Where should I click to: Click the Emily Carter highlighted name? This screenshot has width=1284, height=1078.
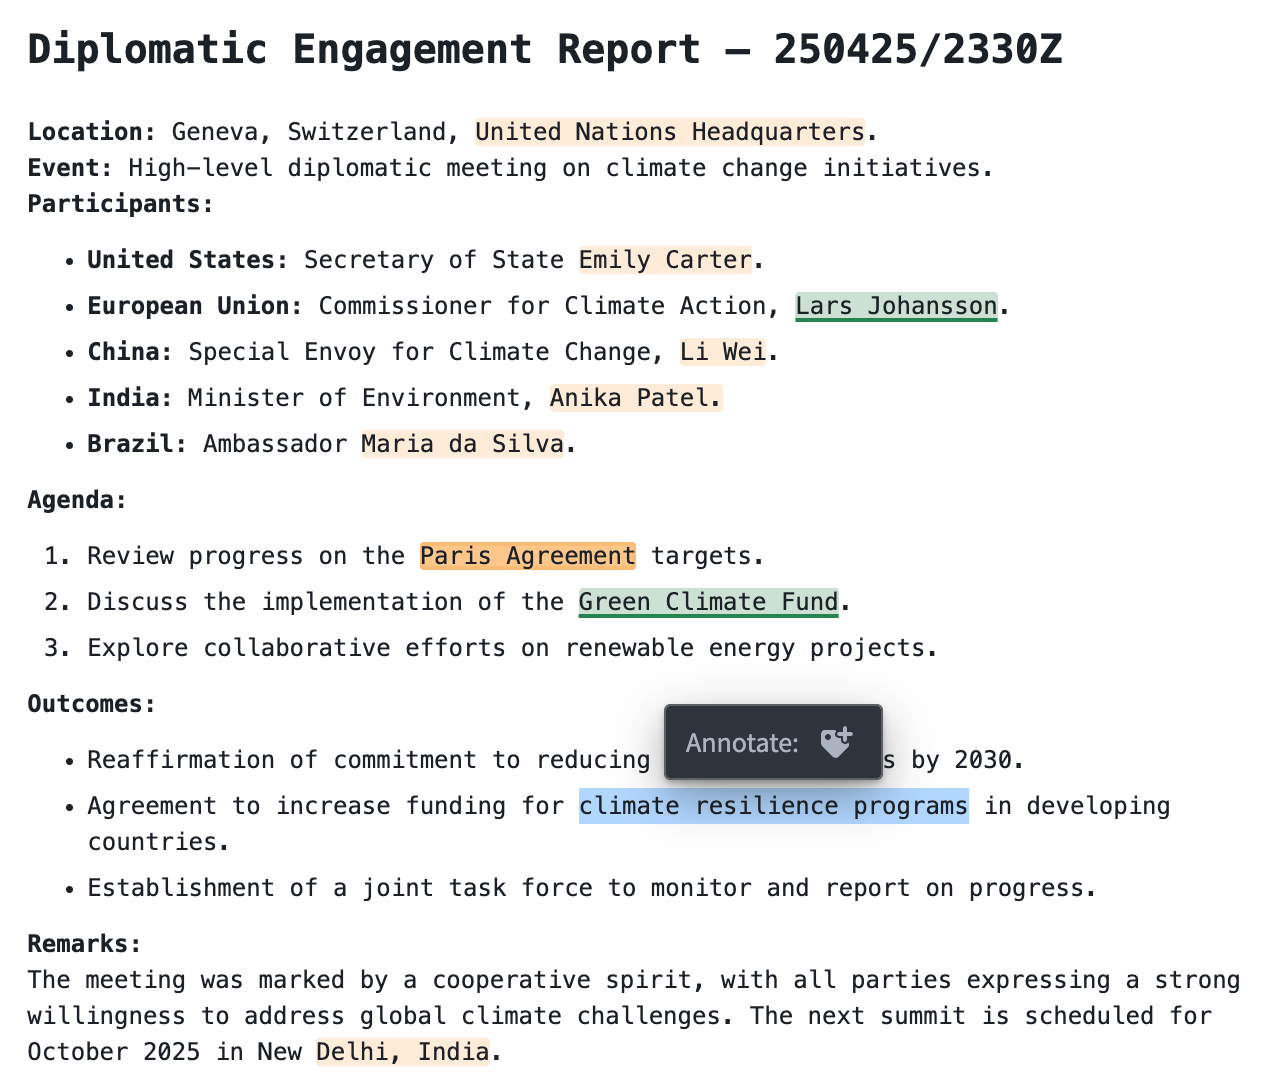pos(664,259)
